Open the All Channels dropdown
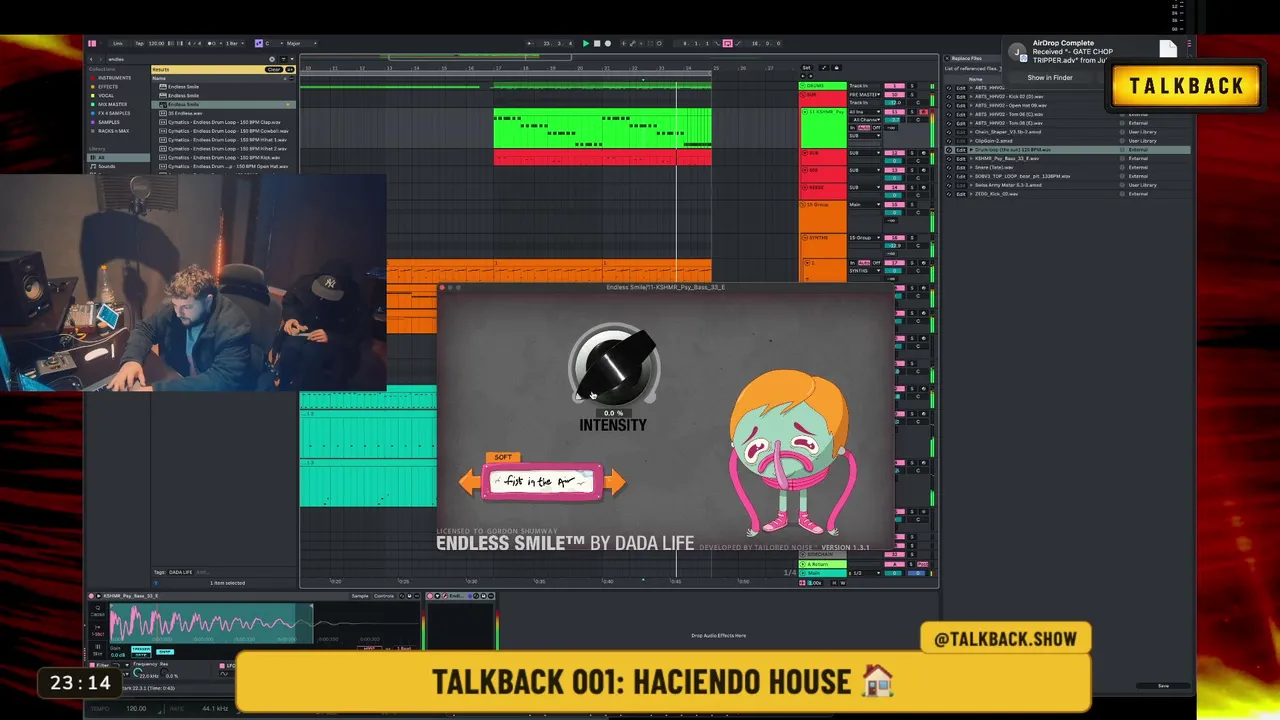Viewport: 1280px width, 720px height. click(864, 119)
